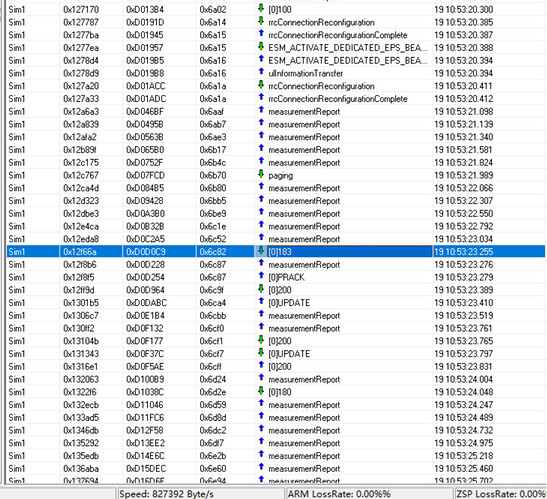547x499 pixels.
Task: Click the up arrow in the 10:53:22.066 measurementReport row
Action: [261, 187]
